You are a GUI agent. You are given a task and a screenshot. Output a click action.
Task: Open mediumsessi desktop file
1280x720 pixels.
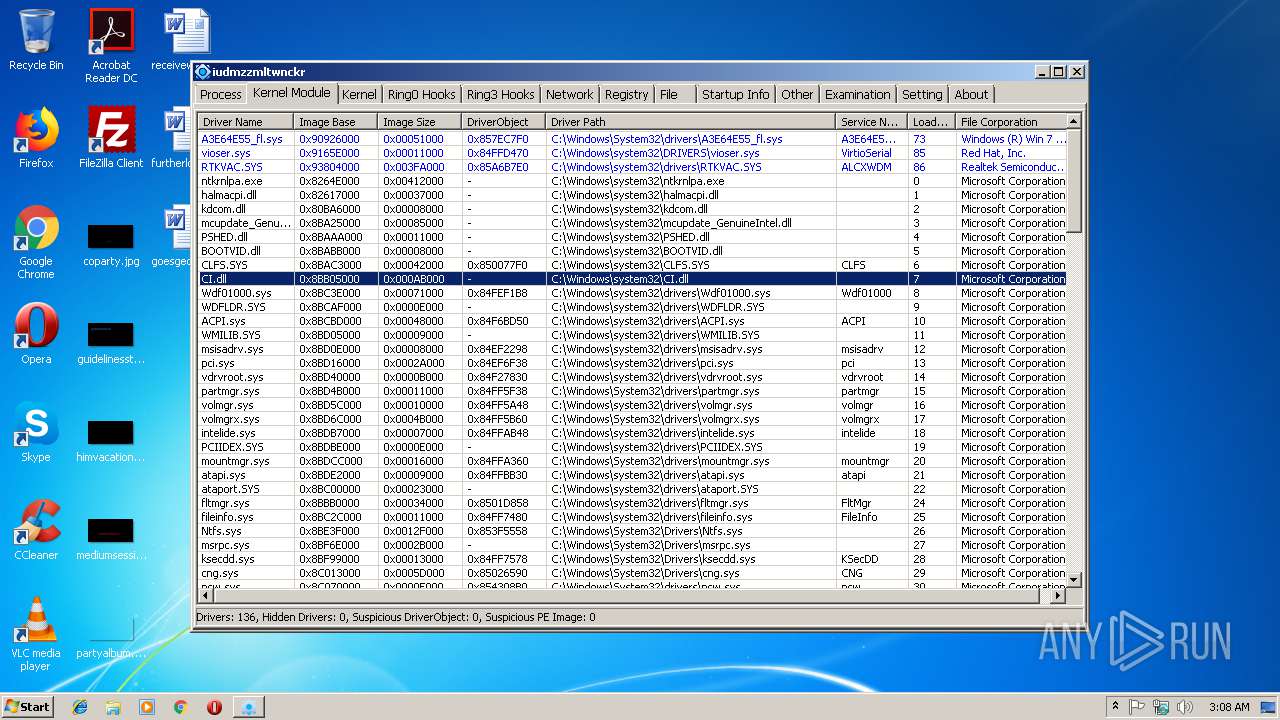click(x=111, y=538)
